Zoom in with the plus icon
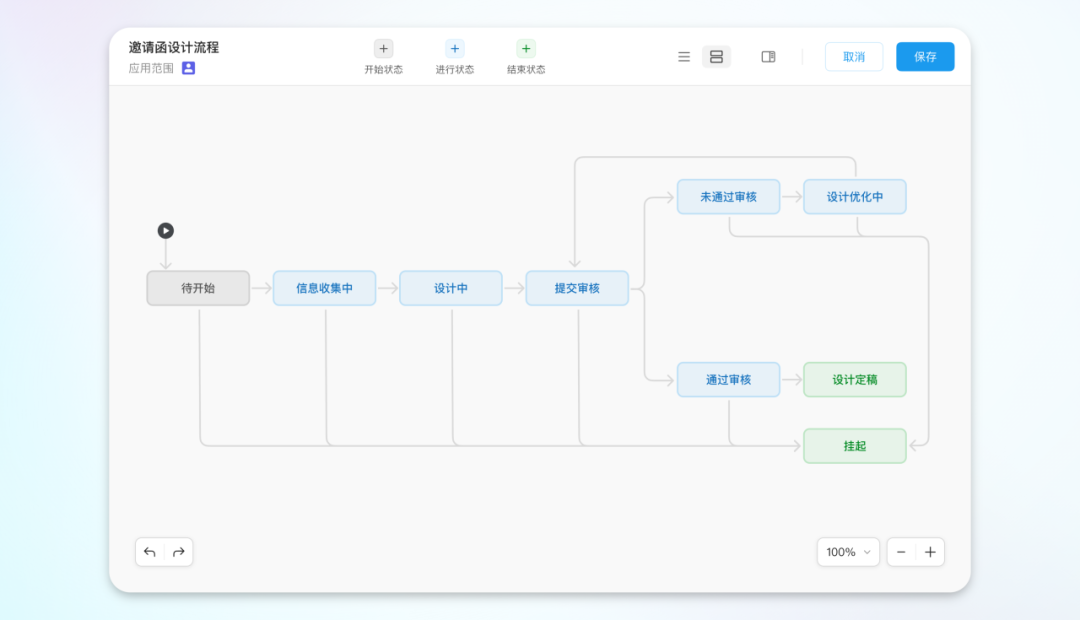This screenshot has width=1080, height=620. click(930, 552)
